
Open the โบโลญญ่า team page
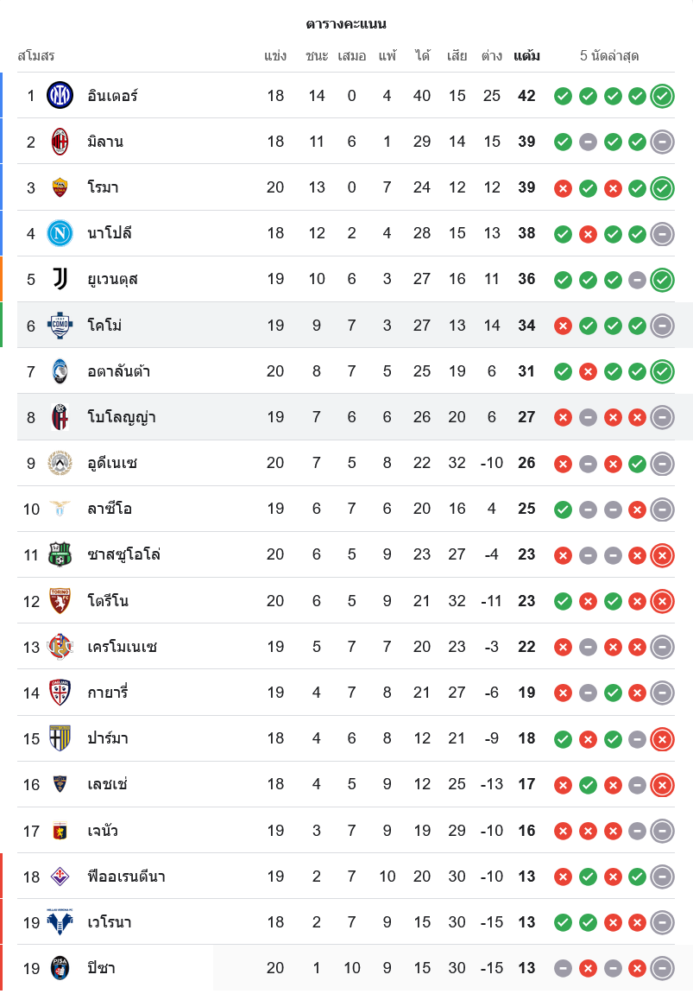120,417
